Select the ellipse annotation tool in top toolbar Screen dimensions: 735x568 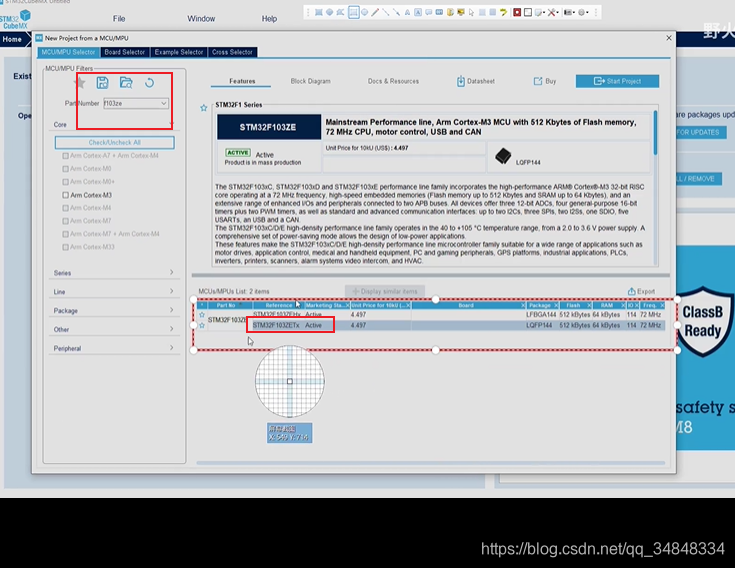pos(364,12)
